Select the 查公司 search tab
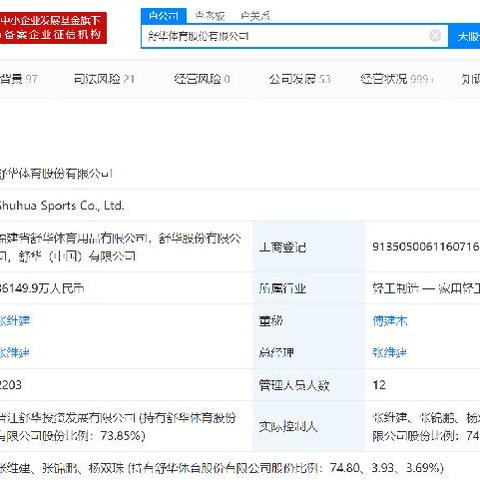480x480 pixels. [163, 16]
